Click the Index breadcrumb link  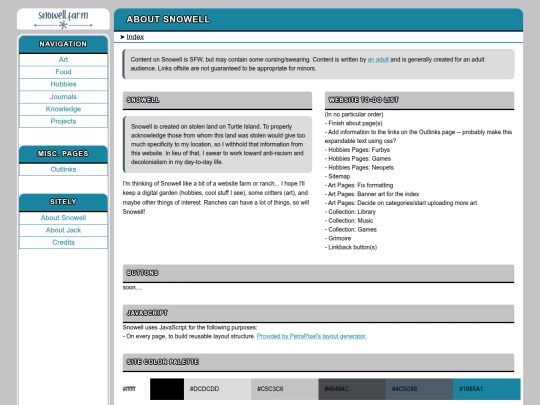coord(135,37)
